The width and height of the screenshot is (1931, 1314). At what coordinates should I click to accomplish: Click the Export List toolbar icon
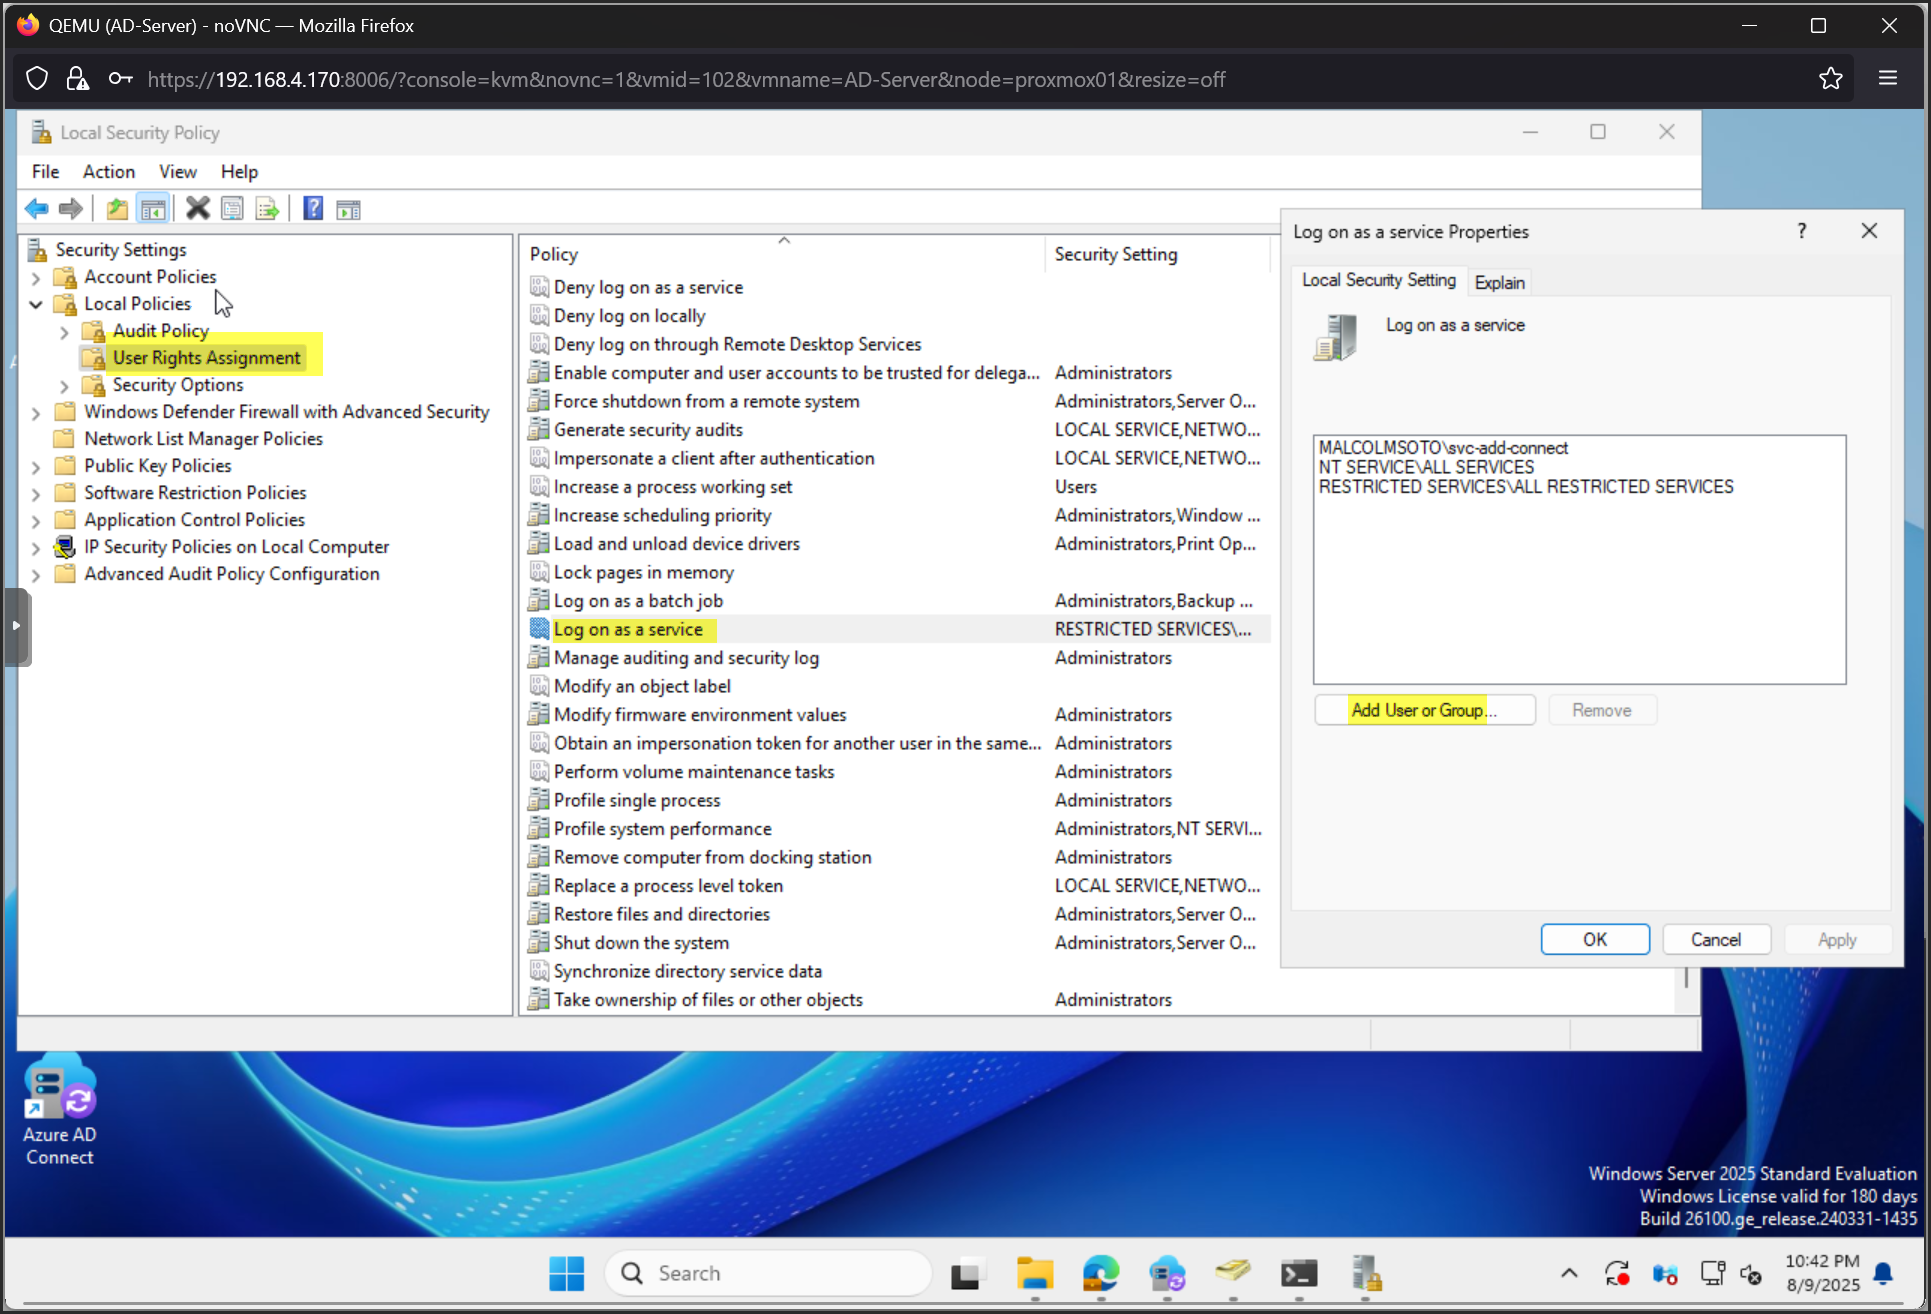click(x=267, y=209)
